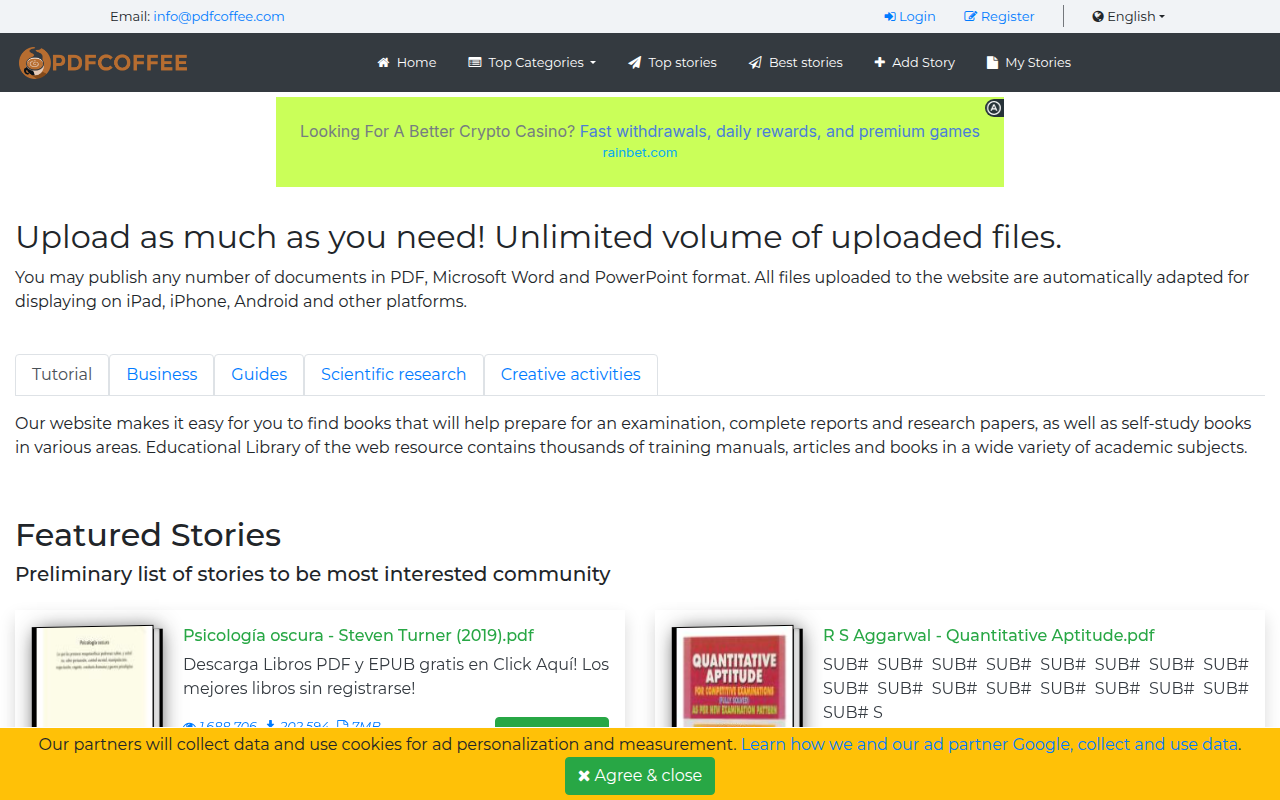Image resolution: width=1280 pixels, height=800 pixels.
Task: Switch to Scientific research tab
Action: (x=394, y=374)
